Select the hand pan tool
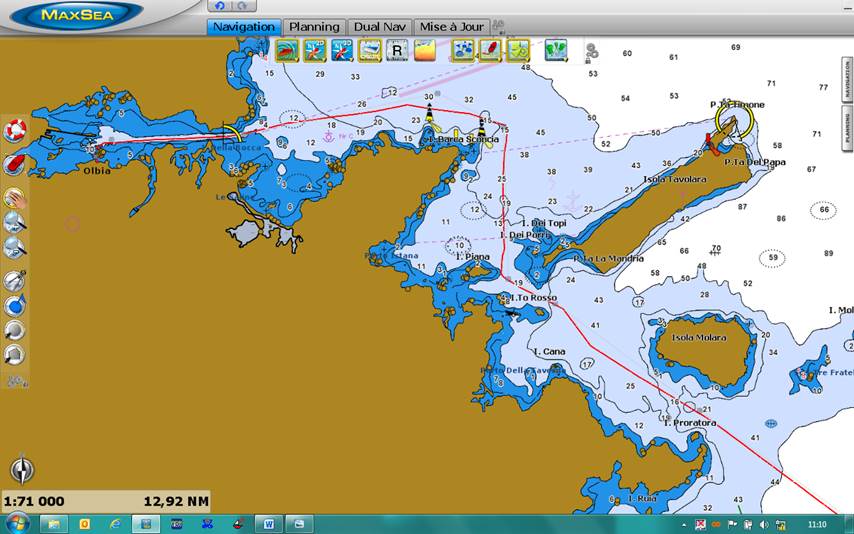Image resolution: width=854 pixels, height=534 pixels. tap(15, 197)
